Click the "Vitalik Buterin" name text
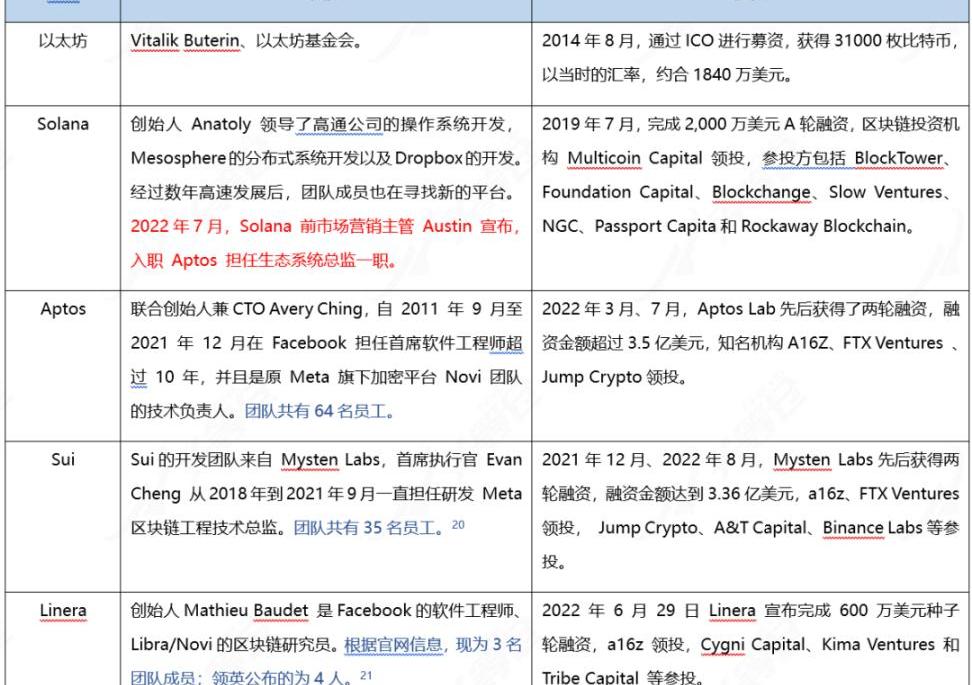 185,41
